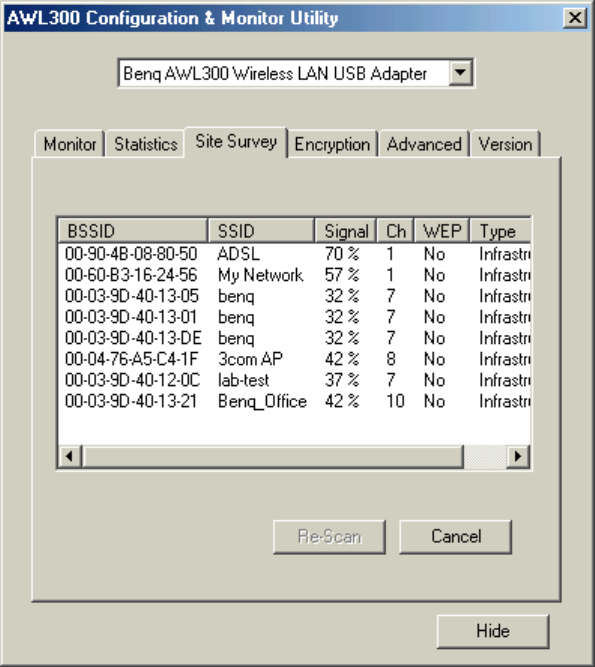Click the 37 % signal value
This screenshot has width=595, height=667.
pyautogui.click(x=342, y=380)
